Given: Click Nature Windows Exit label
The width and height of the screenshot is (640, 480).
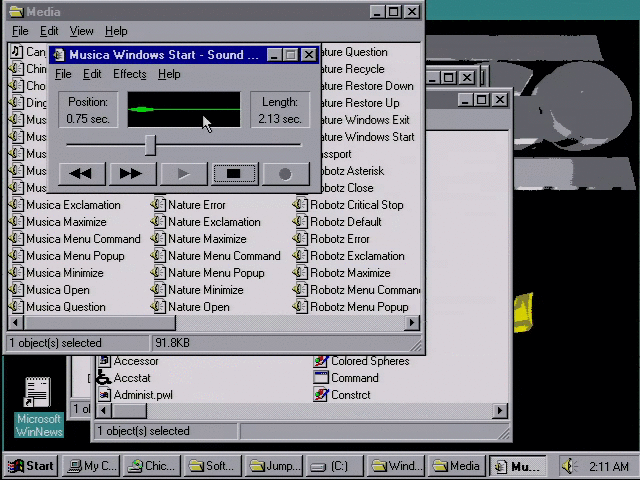Looking at the screenshot, I should 364,120.
